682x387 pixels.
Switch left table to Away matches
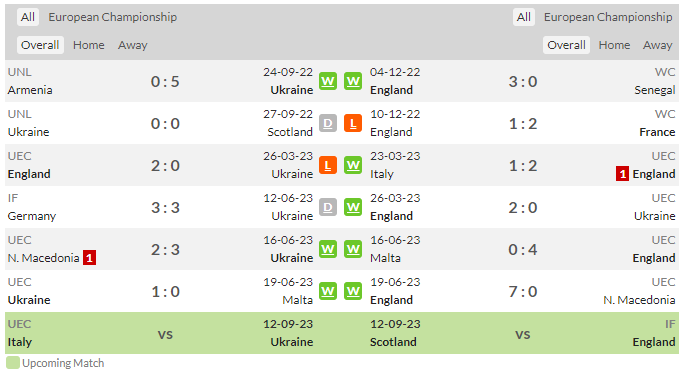133,45
